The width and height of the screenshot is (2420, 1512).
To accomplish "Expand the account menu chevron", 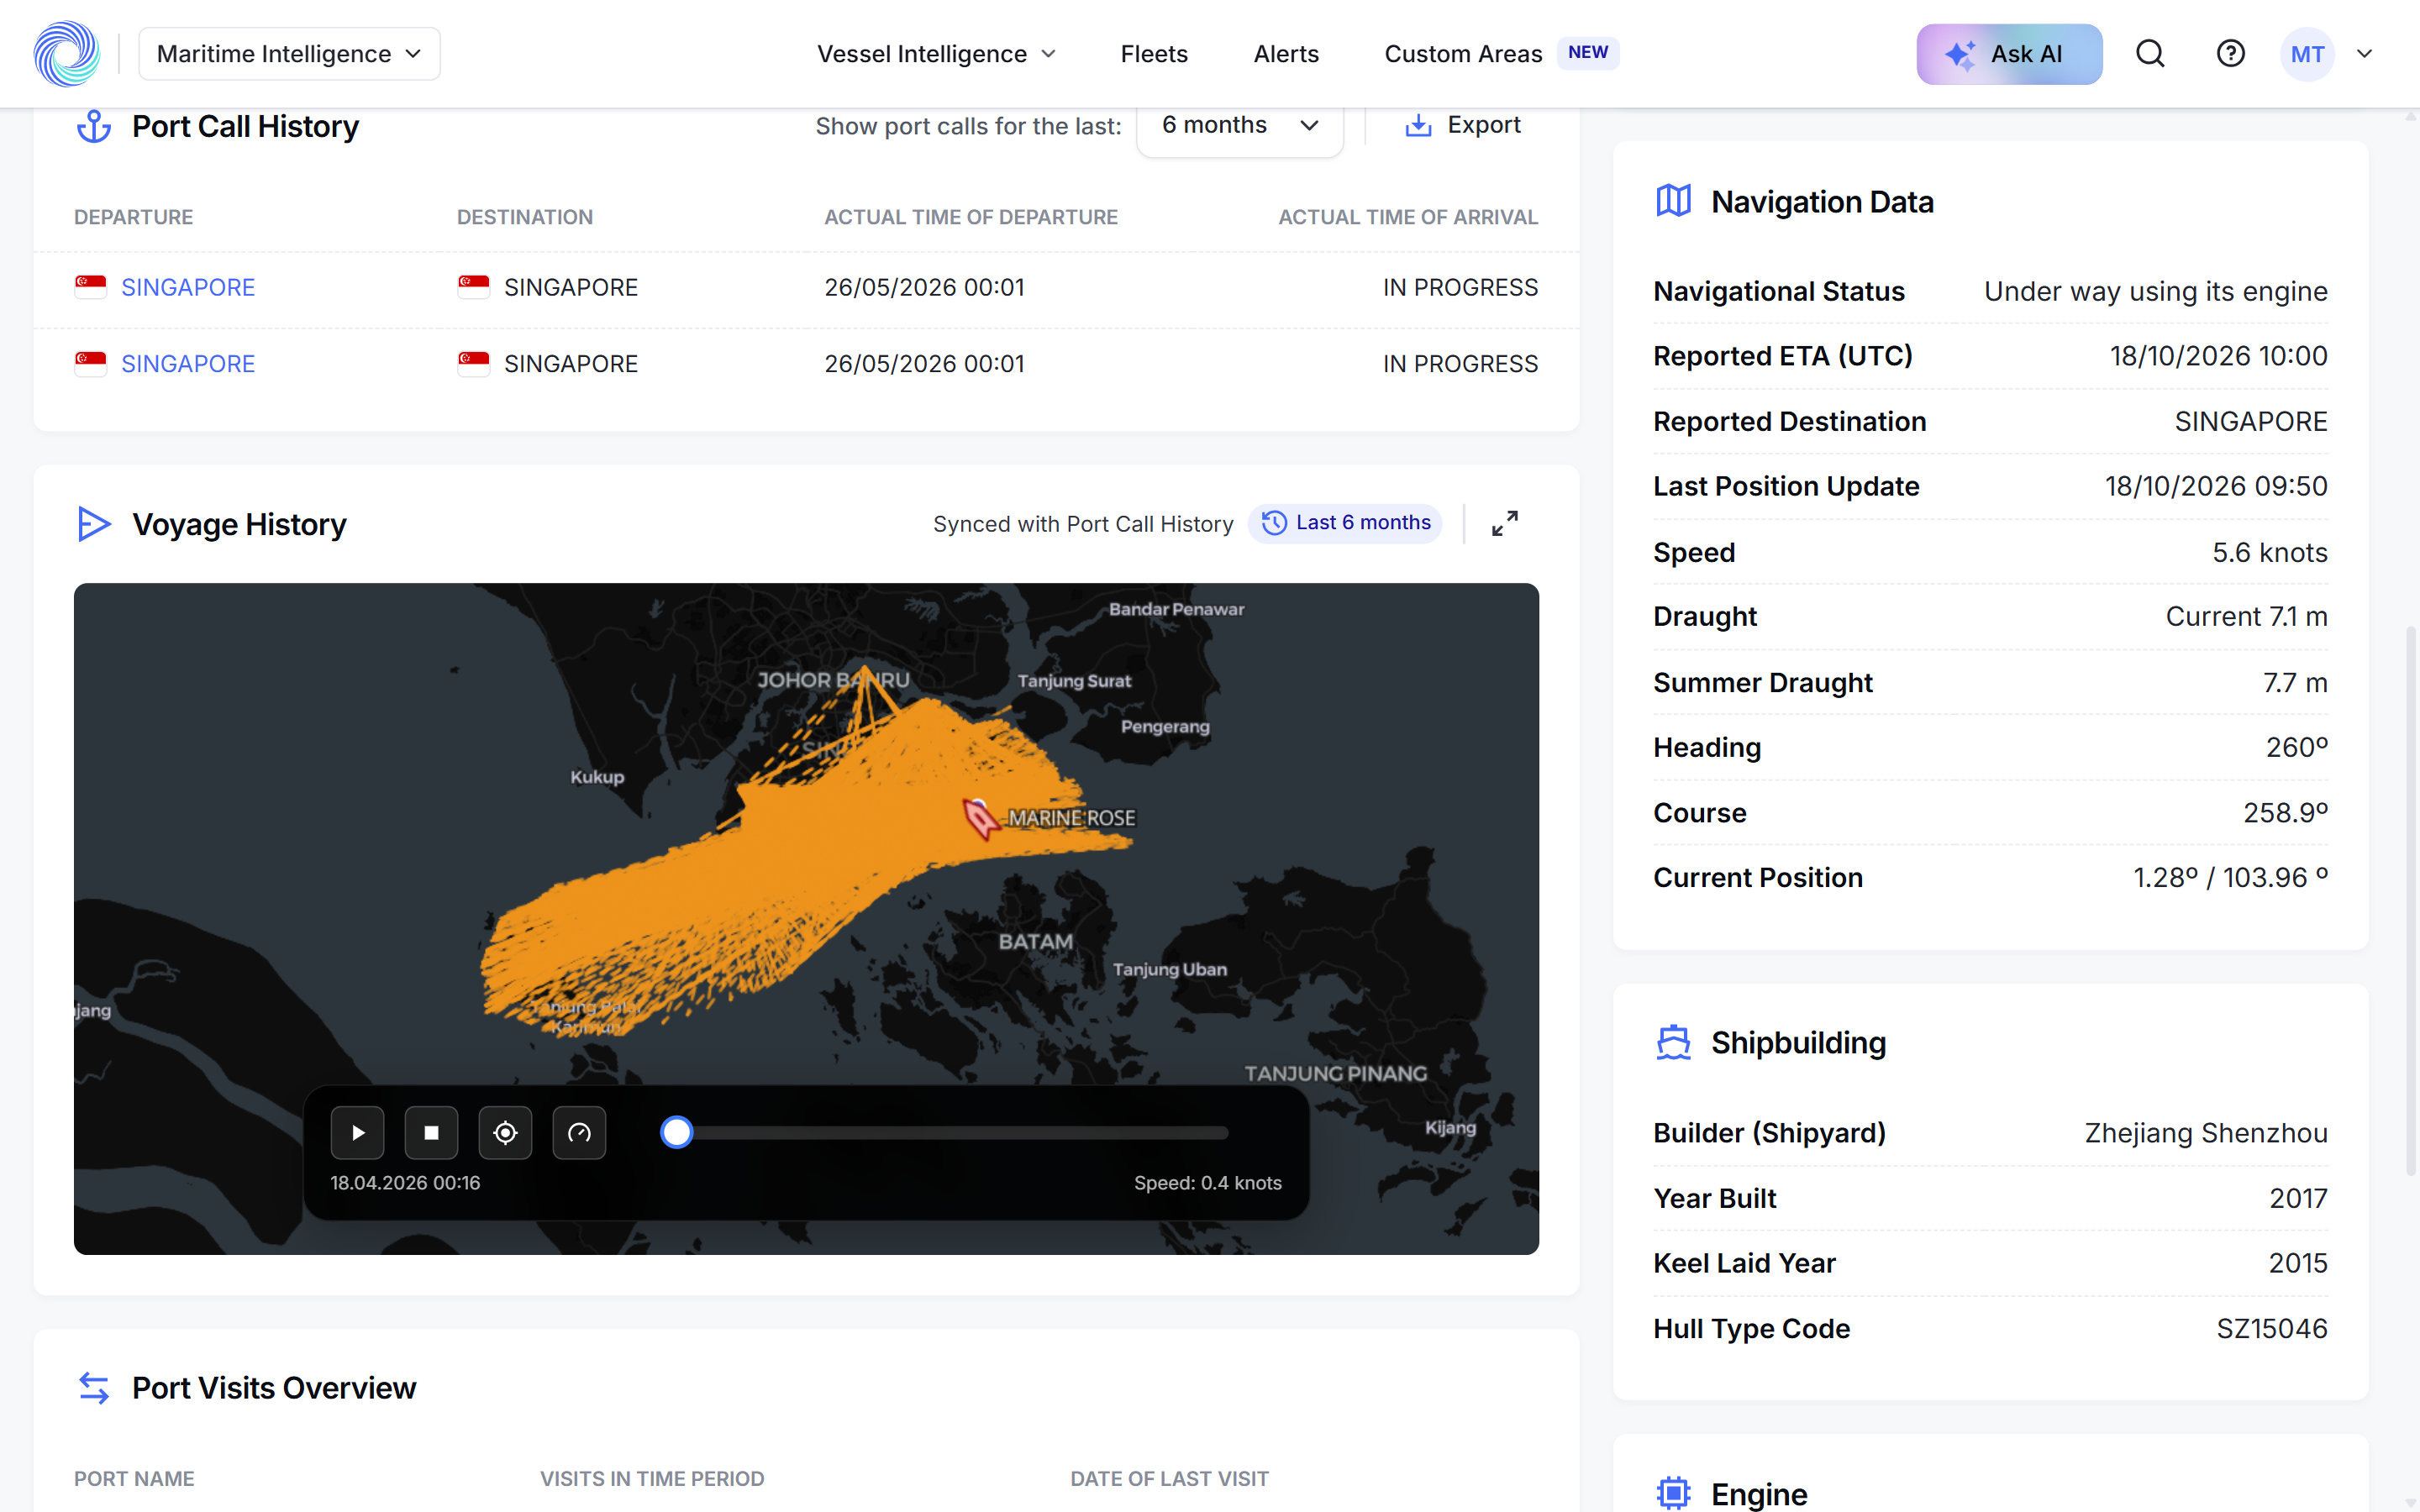I will click(2365, 54).
